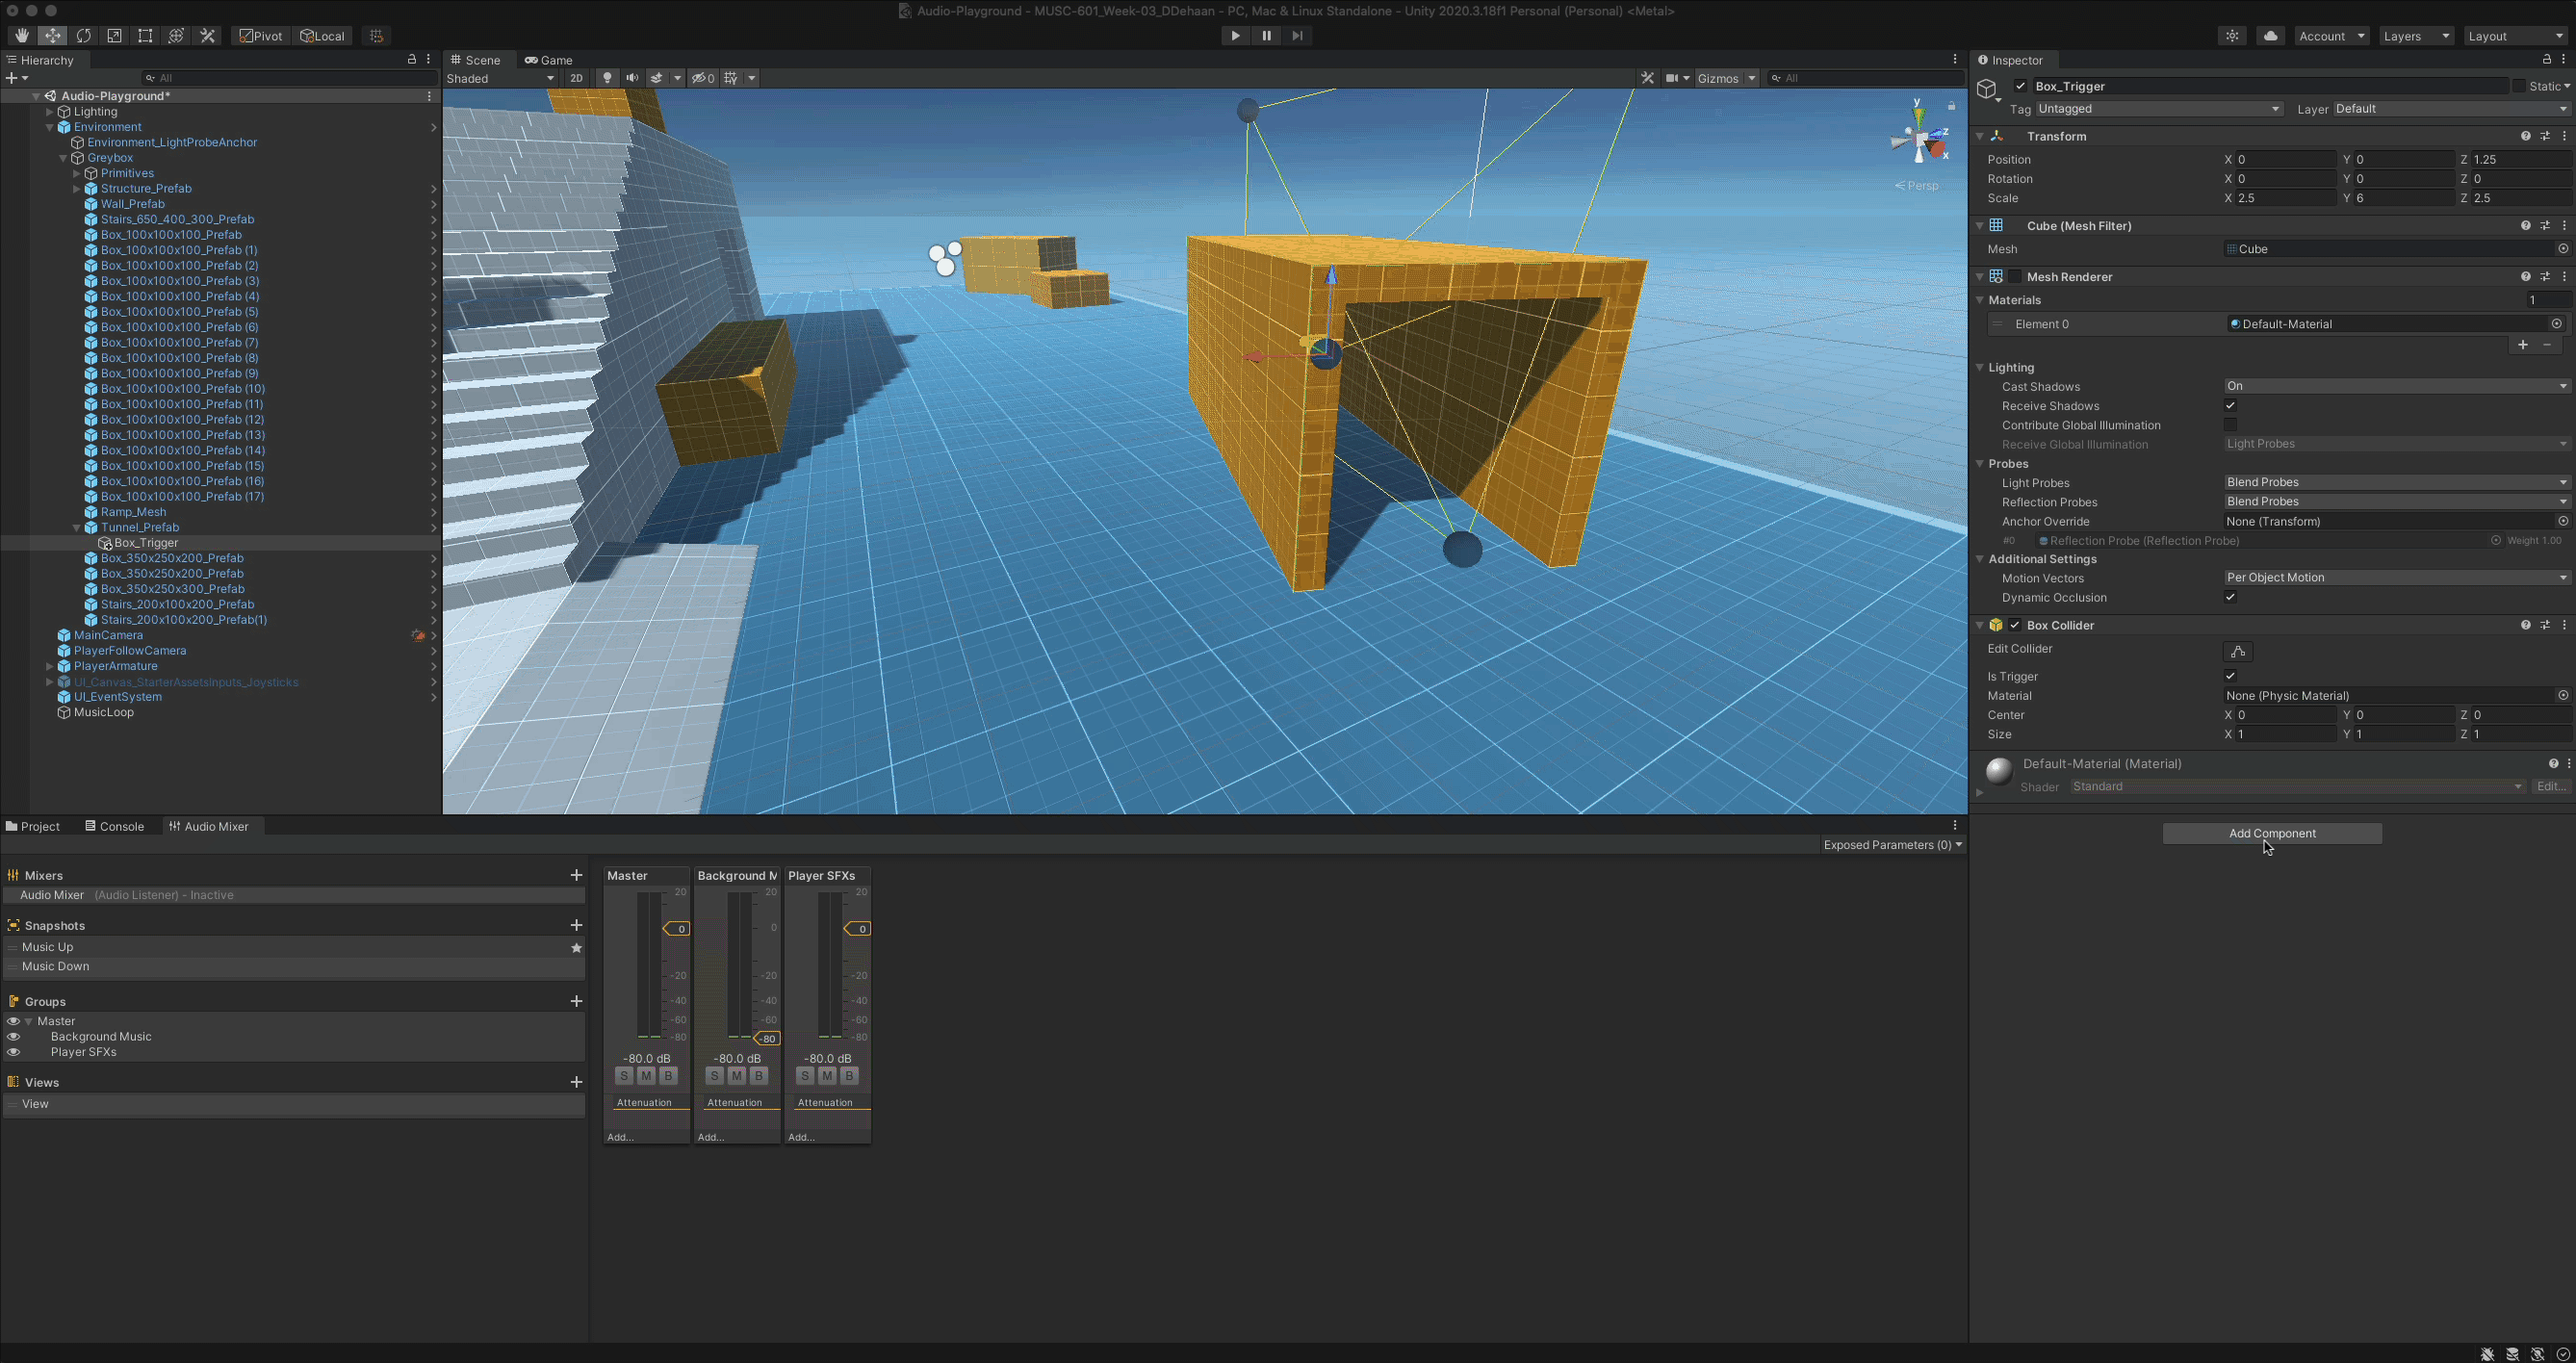Screen dimensions: 2576x1363
Task: Collapse the Tunnel_Prefab tree item
Action: click(x=77, y=528)
